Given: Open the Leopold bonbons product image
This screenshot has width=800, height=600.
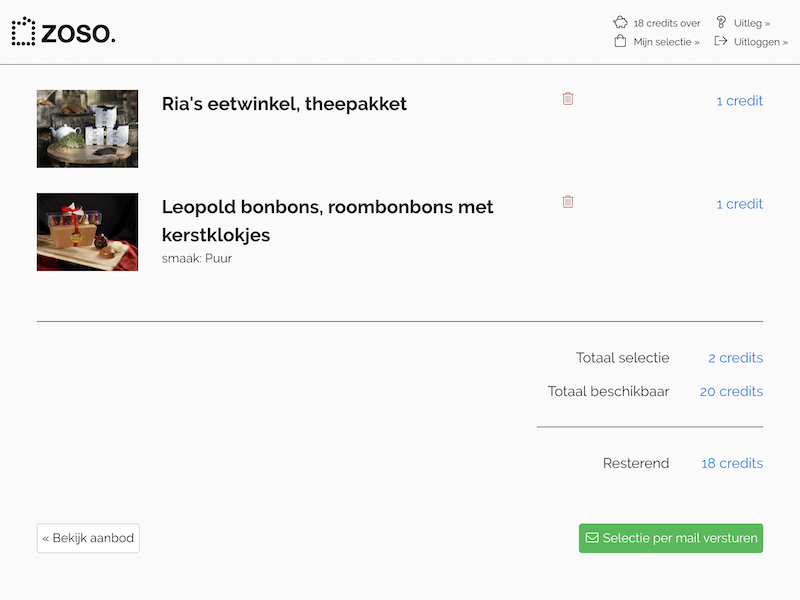Looking at the screenshot, I should (87, 232).
